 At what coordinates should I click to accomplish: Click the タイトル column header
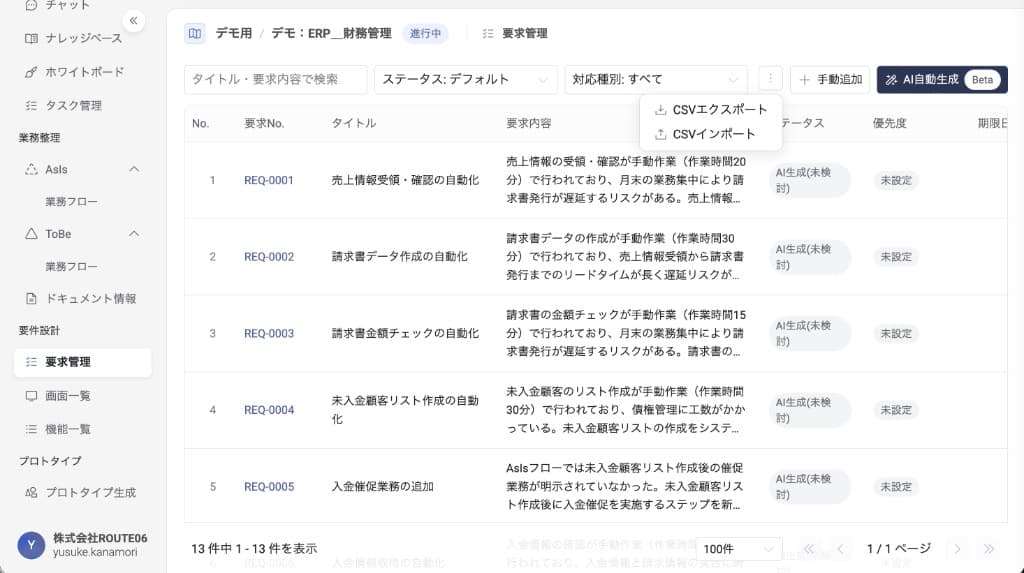click(353, 123)
